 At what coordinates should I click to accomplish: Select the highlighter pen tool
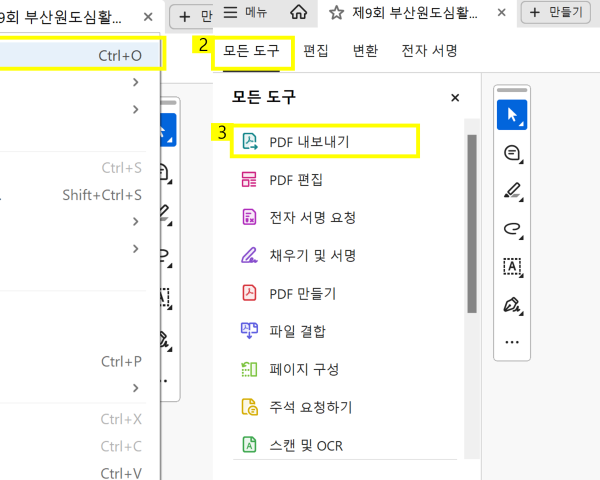click(x=512, y=191)
